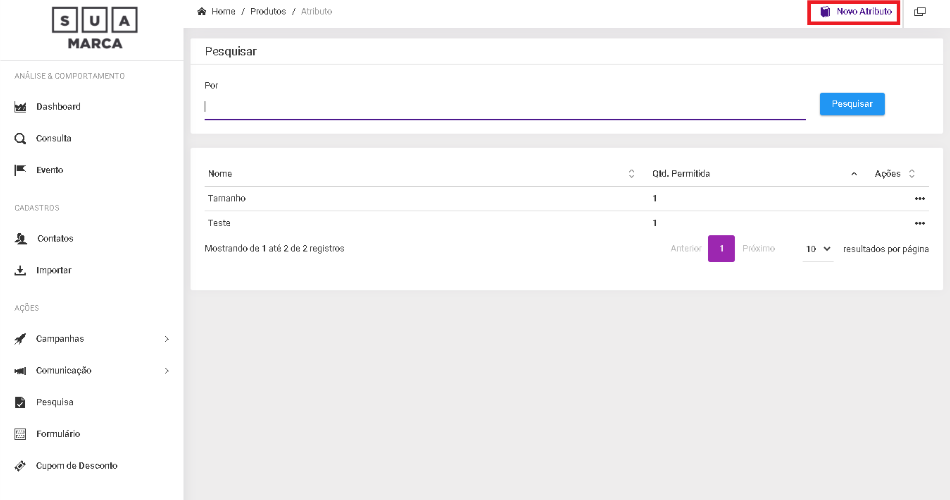
Task: Click the Contatos person icon
Action: tap(20, 239)
